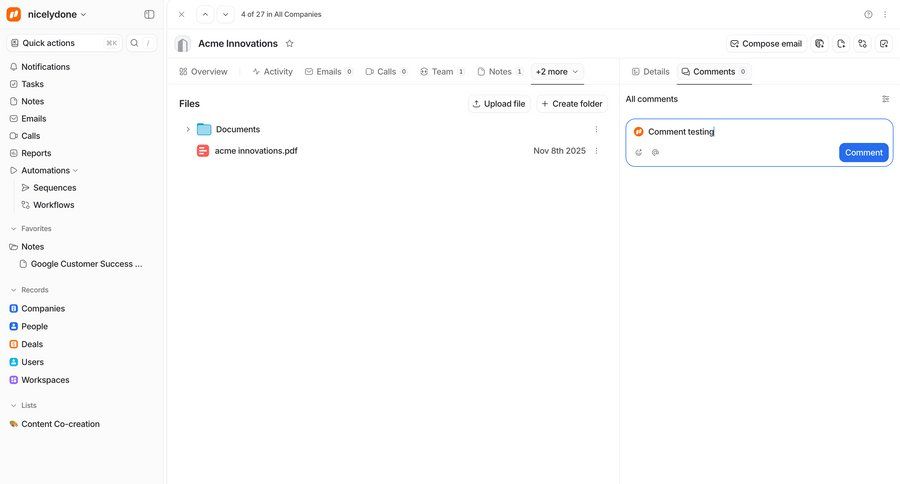Click into the comment text field
The height and width of the screenshot is (484, 900).
tap(760, 132)
